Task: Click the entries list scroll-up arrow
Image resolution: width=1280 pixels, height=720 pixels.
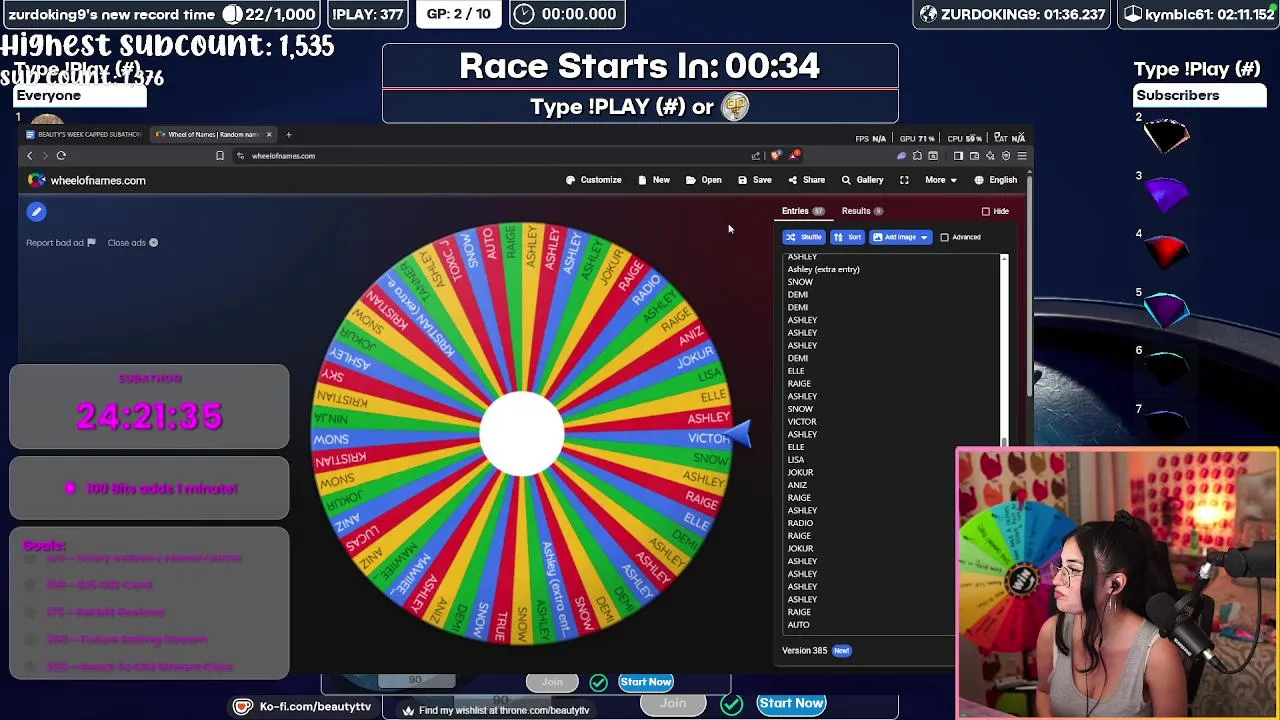Action: pos(1004,260)
